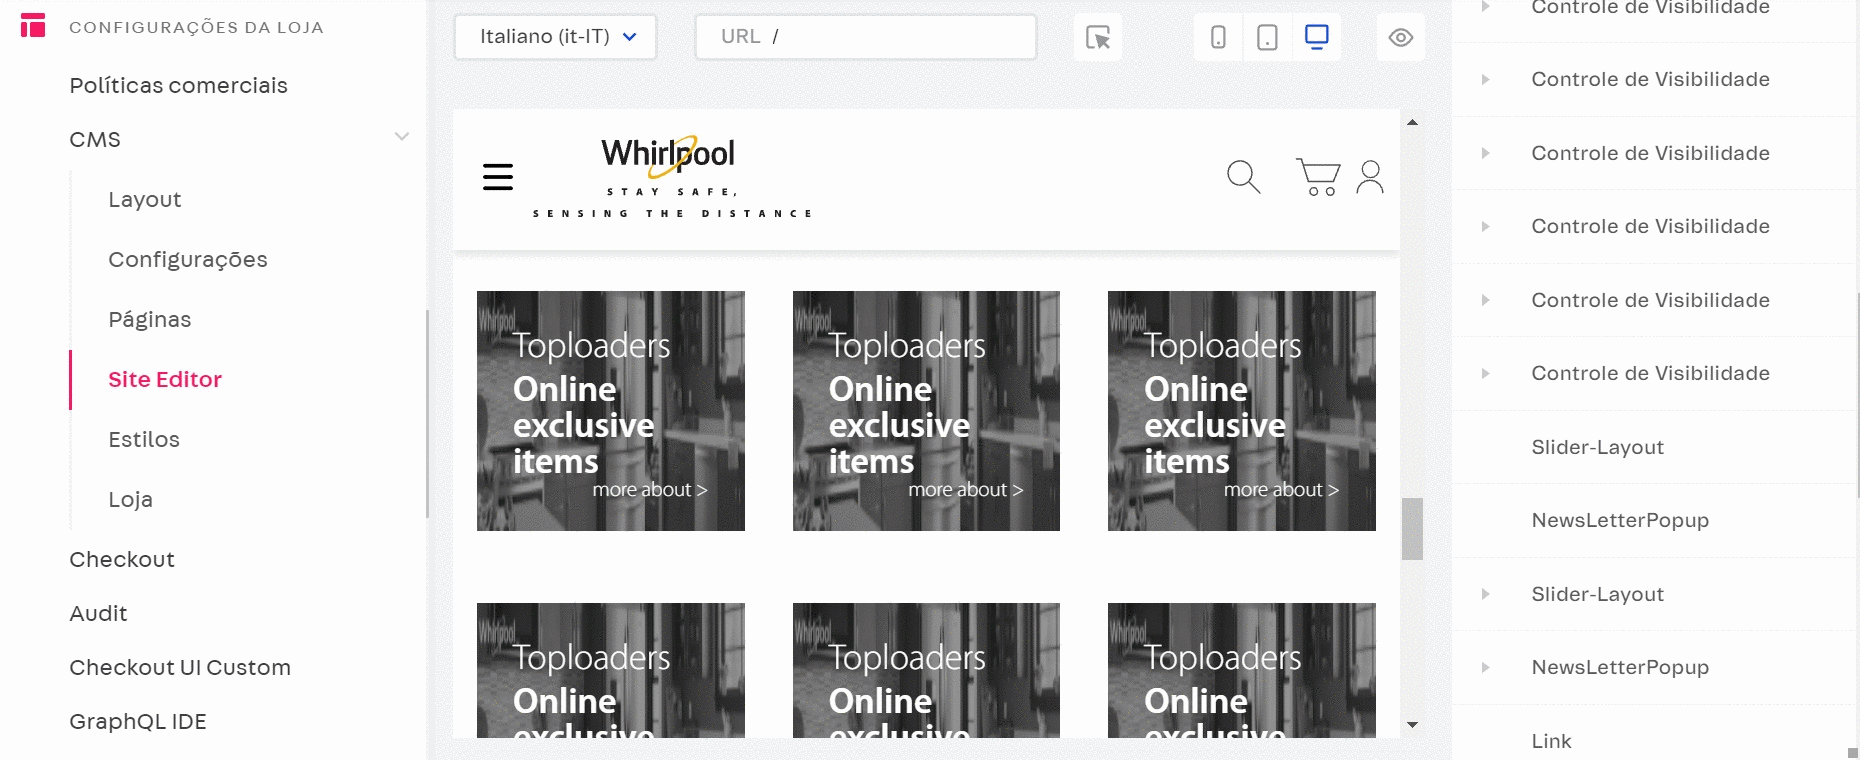The image size is (1860, 760).
Task: Click the preview vertical scrollbar thumb
Action: click(x=1412, y=529)
